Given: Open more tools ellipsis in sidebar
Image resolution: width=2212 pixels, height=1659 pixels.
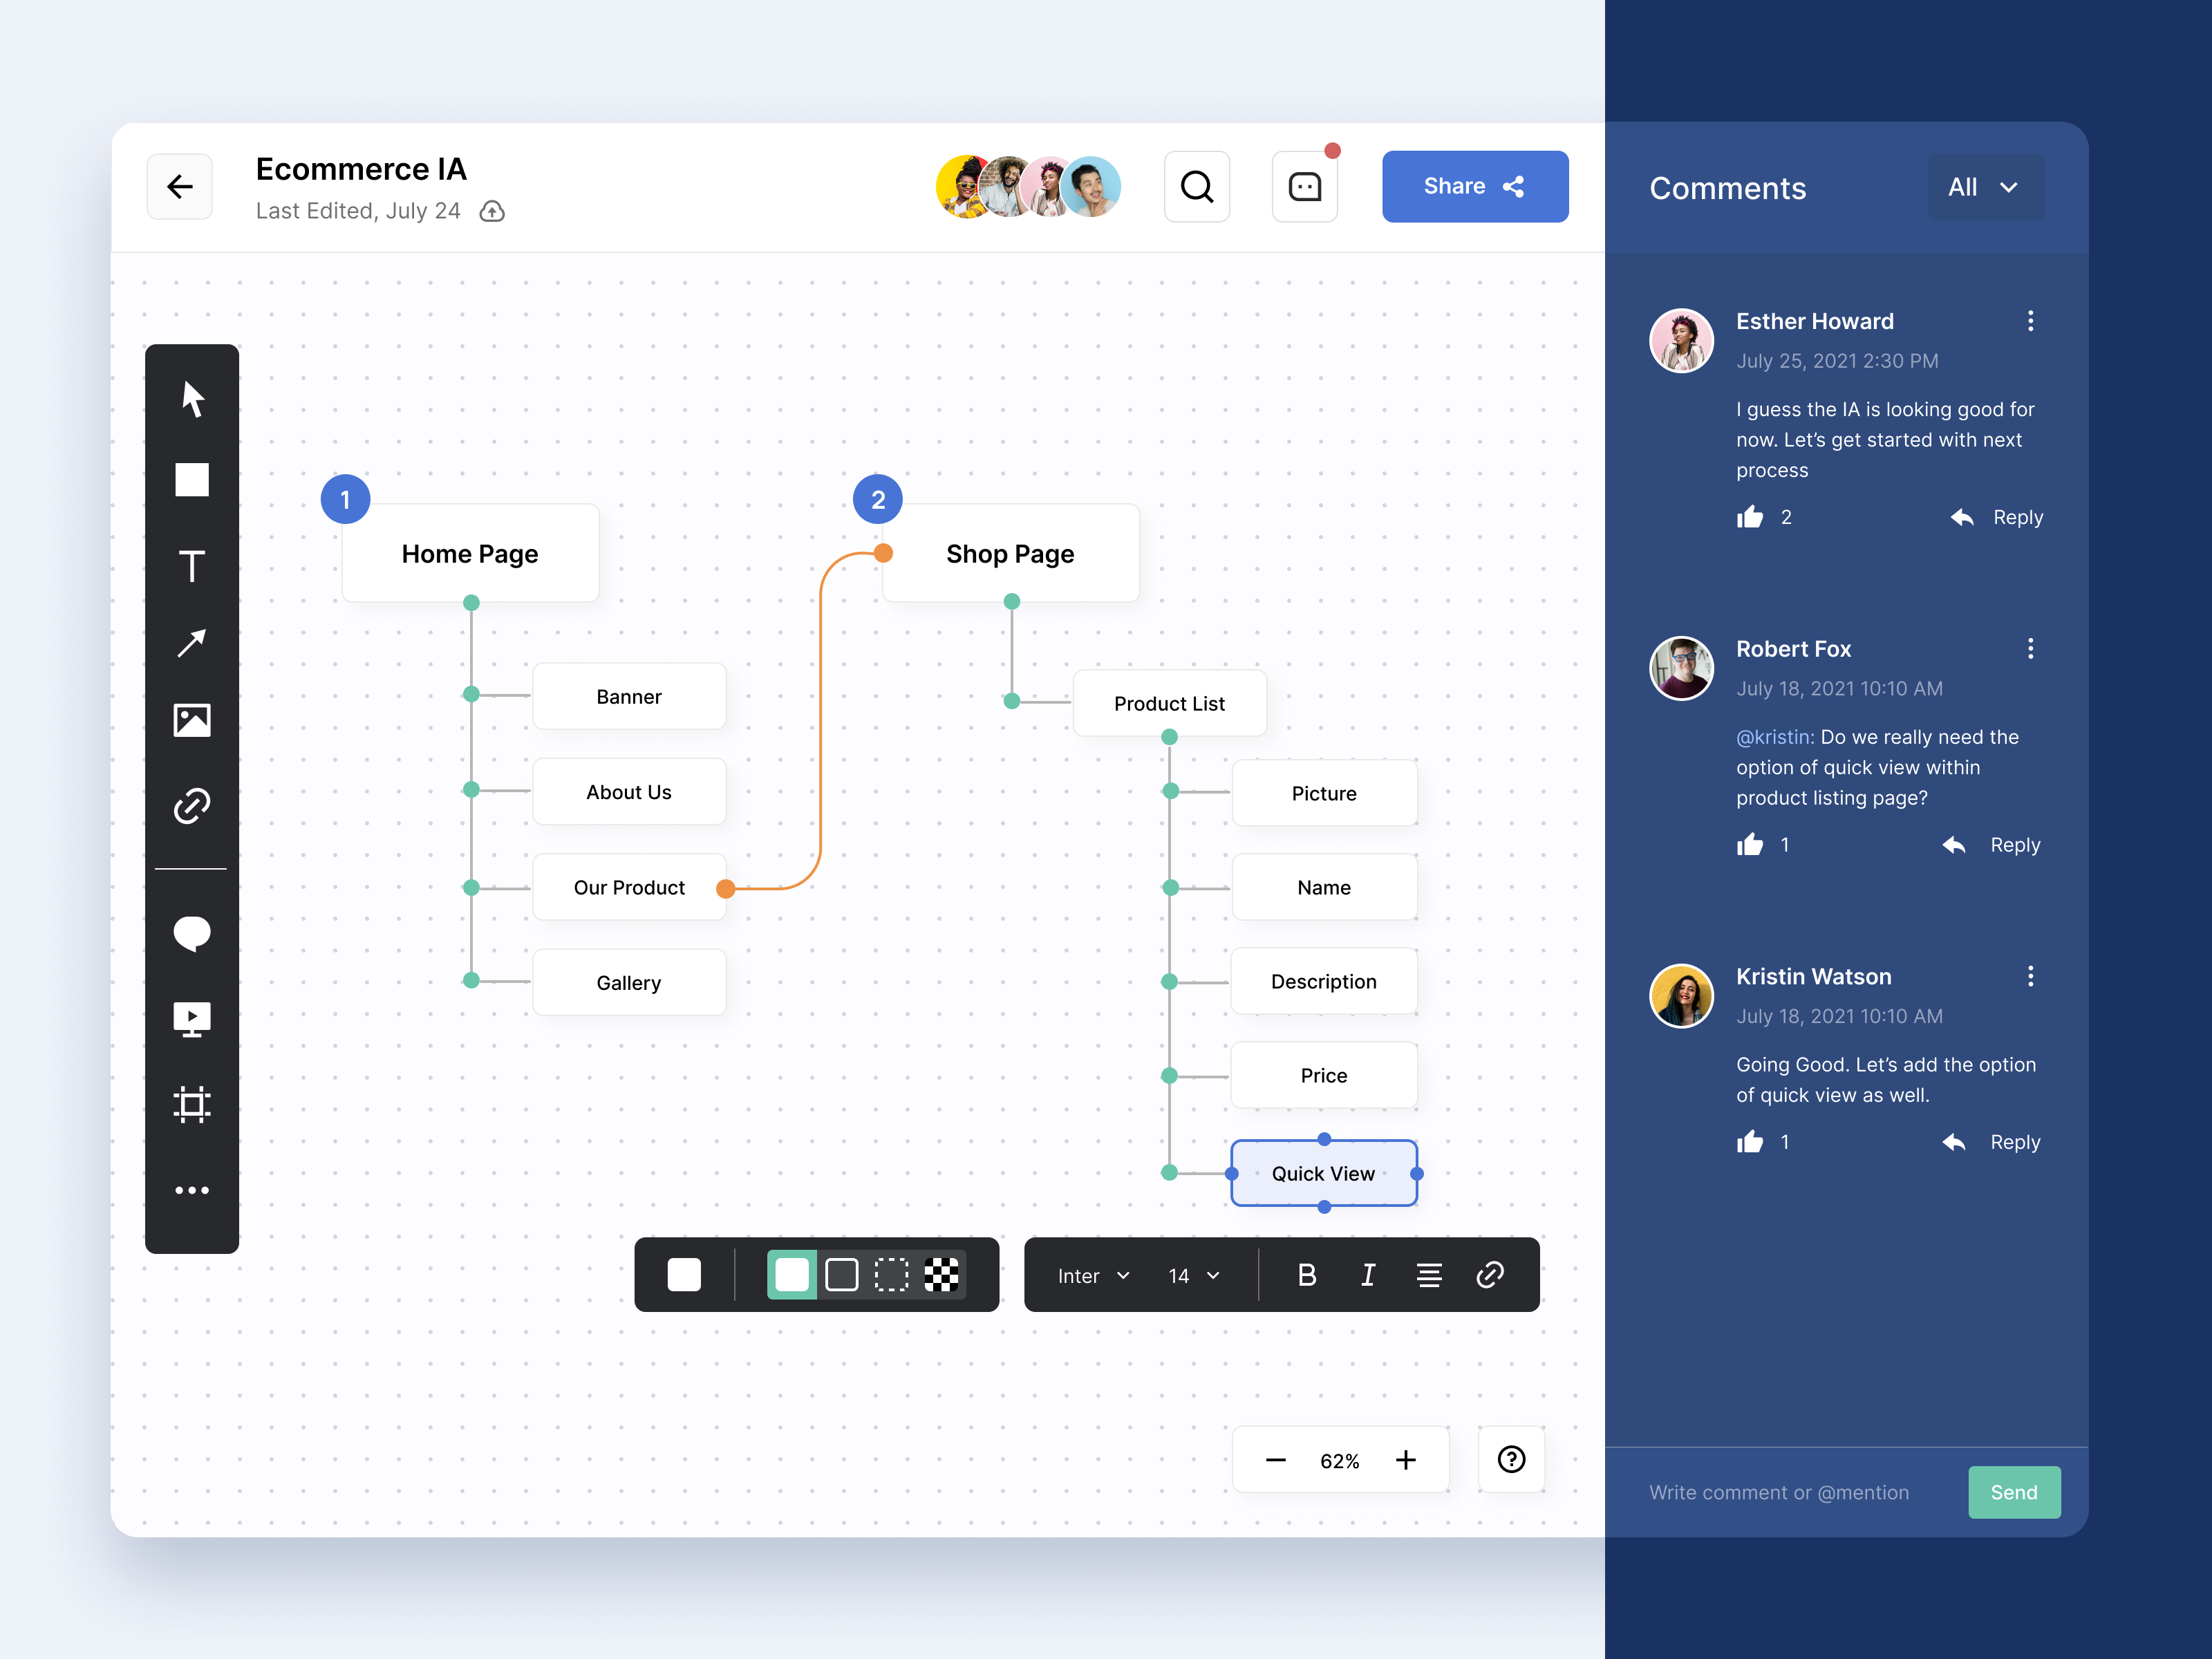Looking at the screenshot, I should point(192,1190).
